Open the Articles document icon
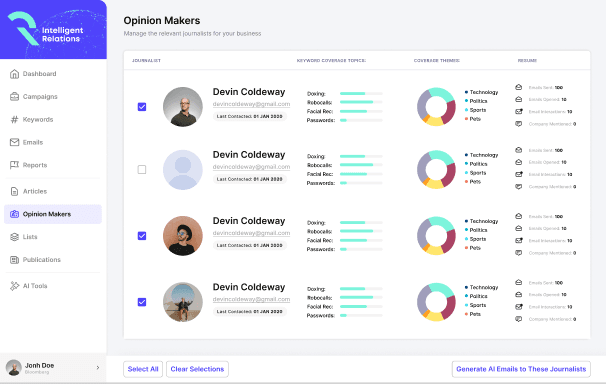The image size is (606, 384). tap(14, 191)
